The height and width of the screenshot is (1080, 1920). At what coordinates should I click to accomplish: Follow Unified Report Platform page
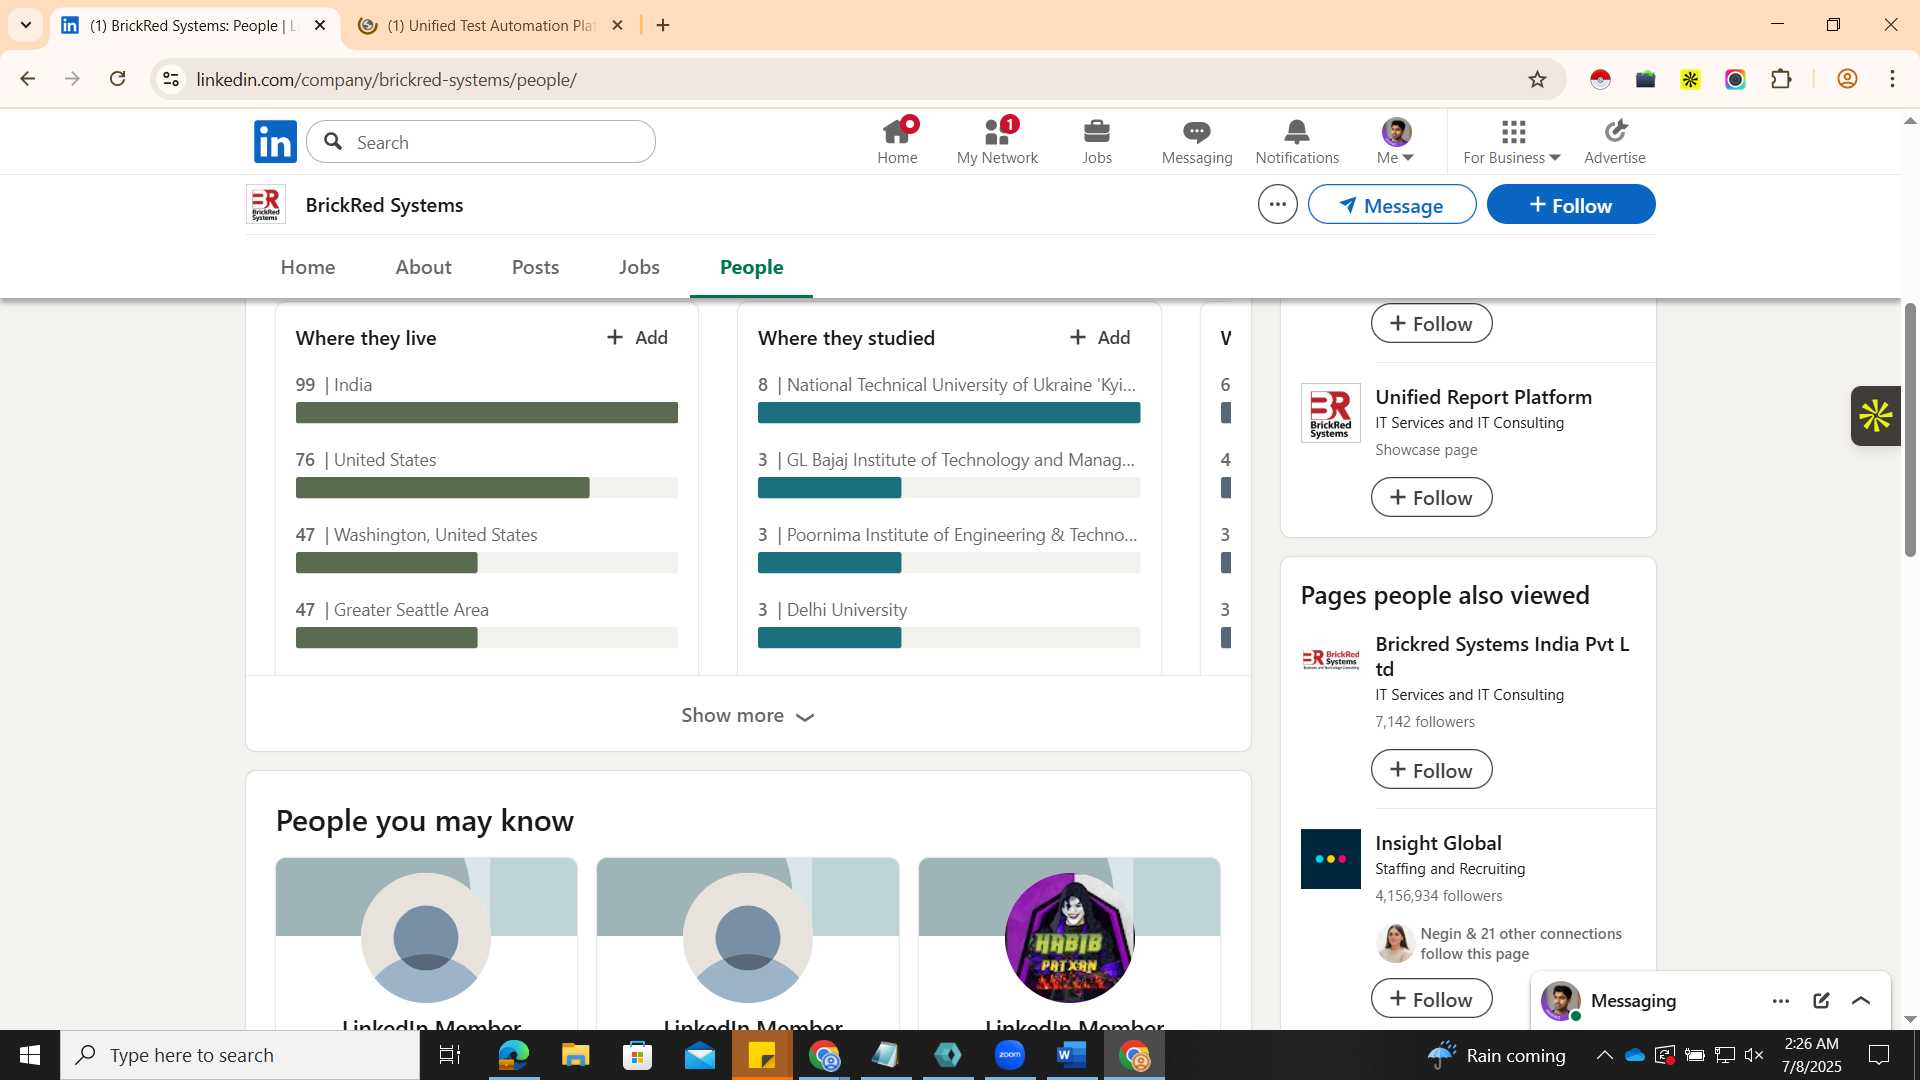[x=1431, y=497]
